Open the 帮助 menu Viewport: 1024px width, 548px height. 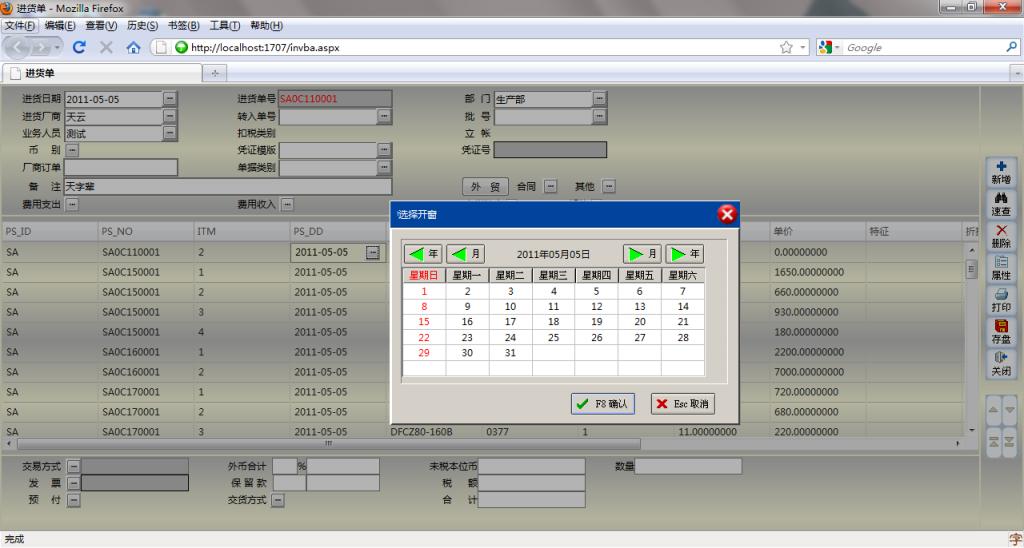266,25
